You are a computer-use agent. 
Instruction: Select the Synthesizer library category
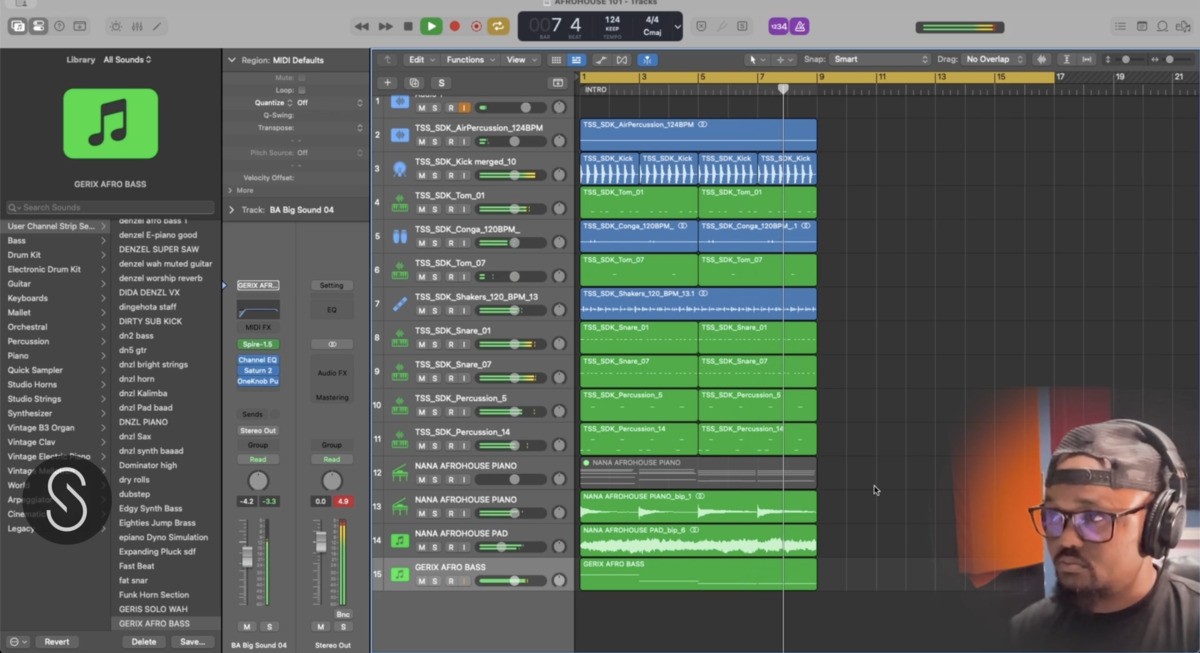(x=53, y=413)
